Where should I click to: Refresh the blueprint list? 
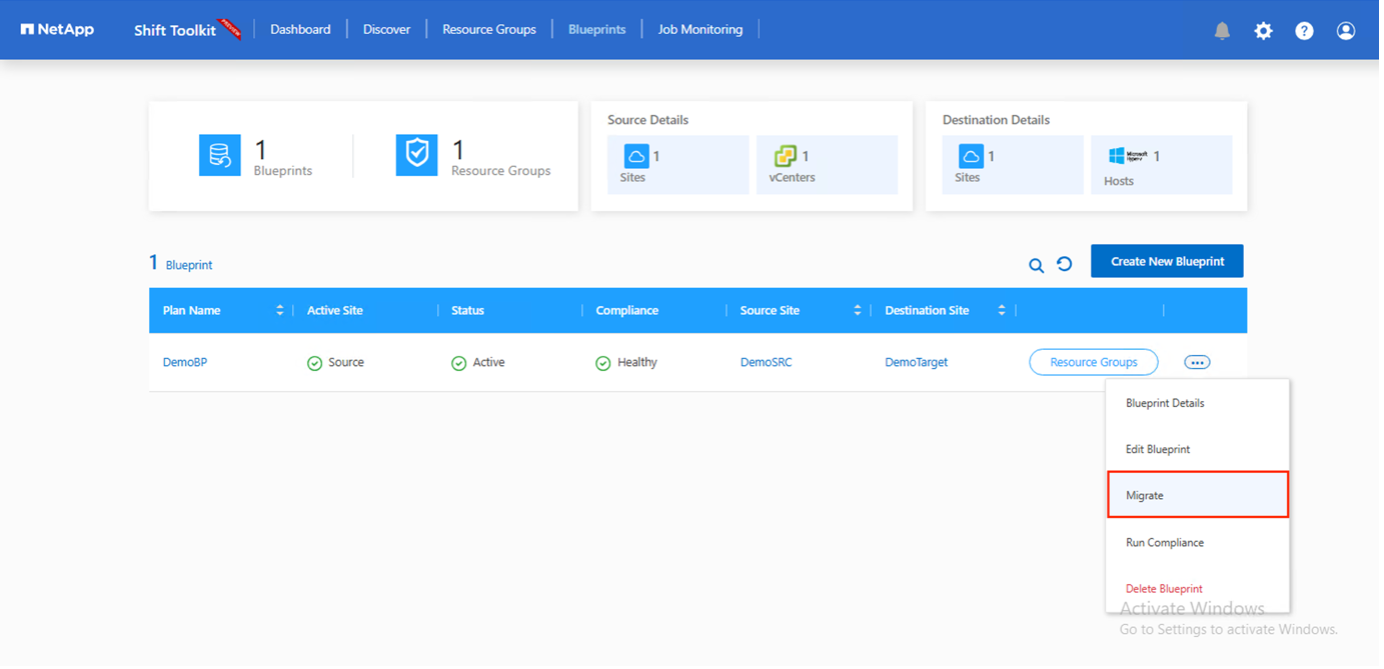(1064, 264)
